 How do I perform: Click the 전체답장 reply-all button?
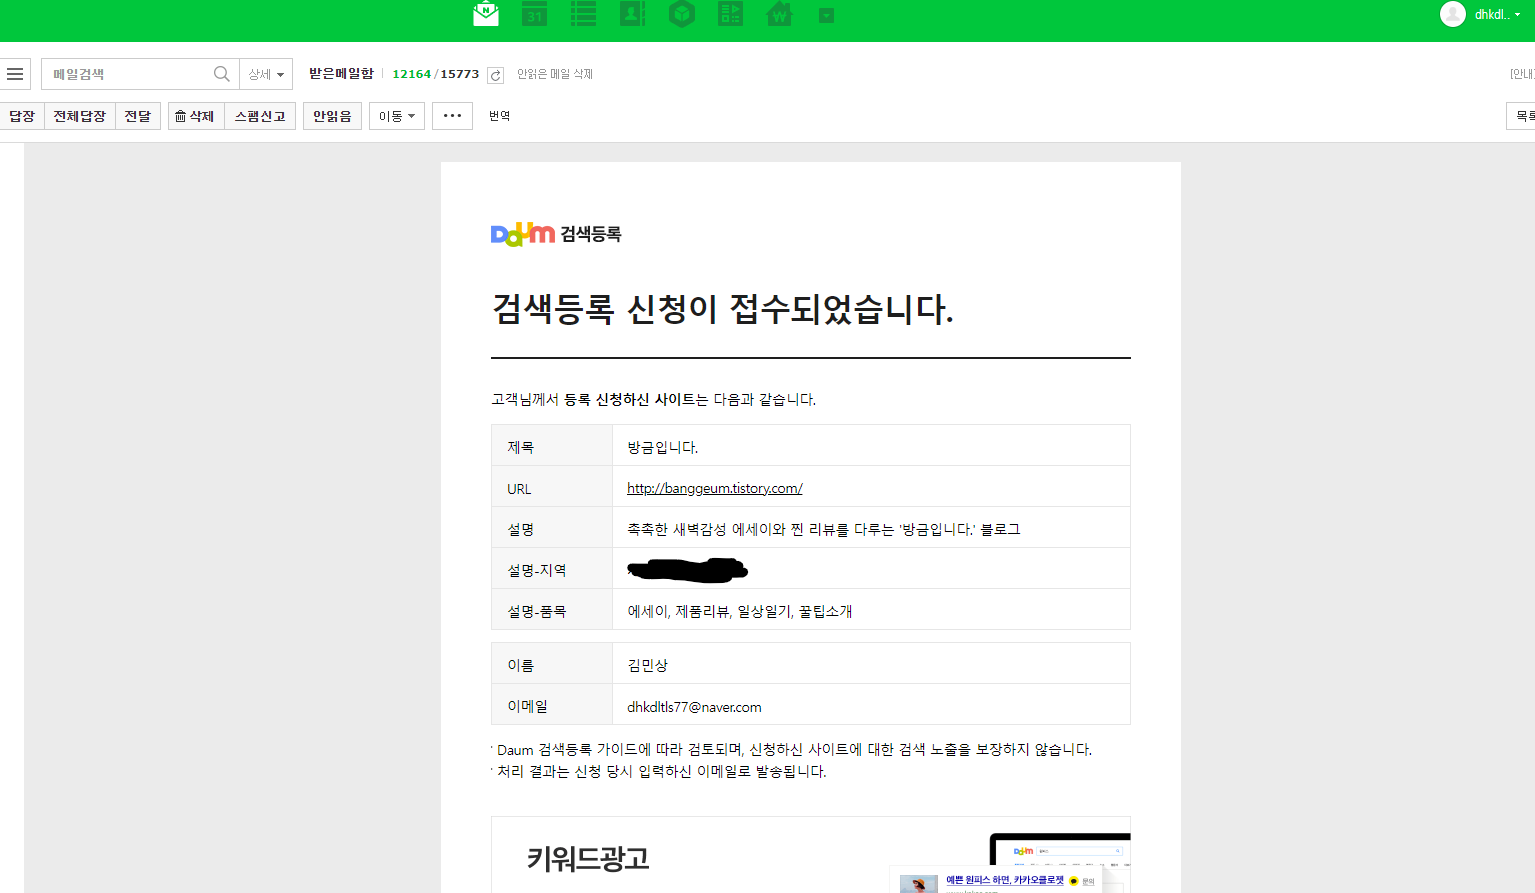coord(80,116)
